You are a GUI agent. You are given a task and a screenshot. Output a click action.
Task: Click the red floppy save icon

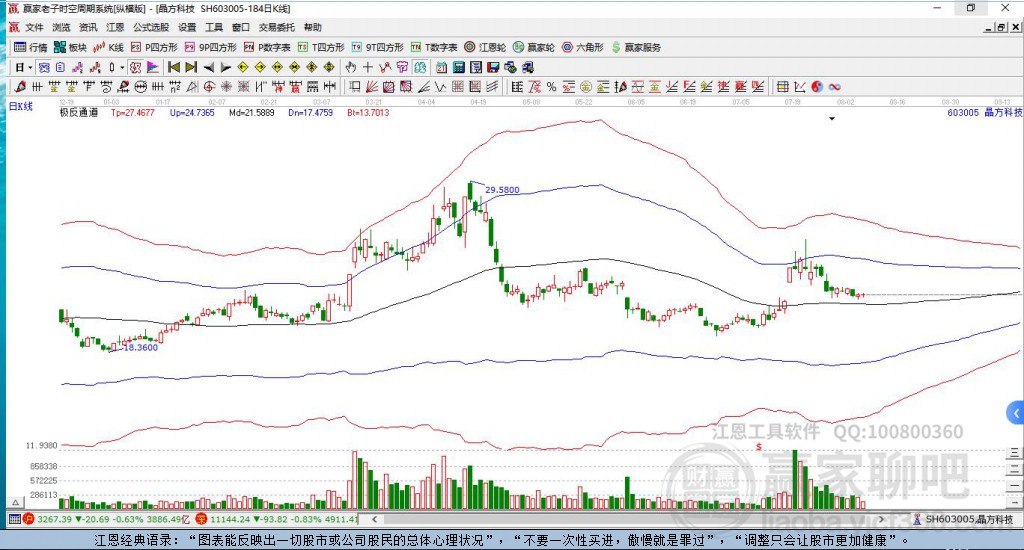[493, 67]
